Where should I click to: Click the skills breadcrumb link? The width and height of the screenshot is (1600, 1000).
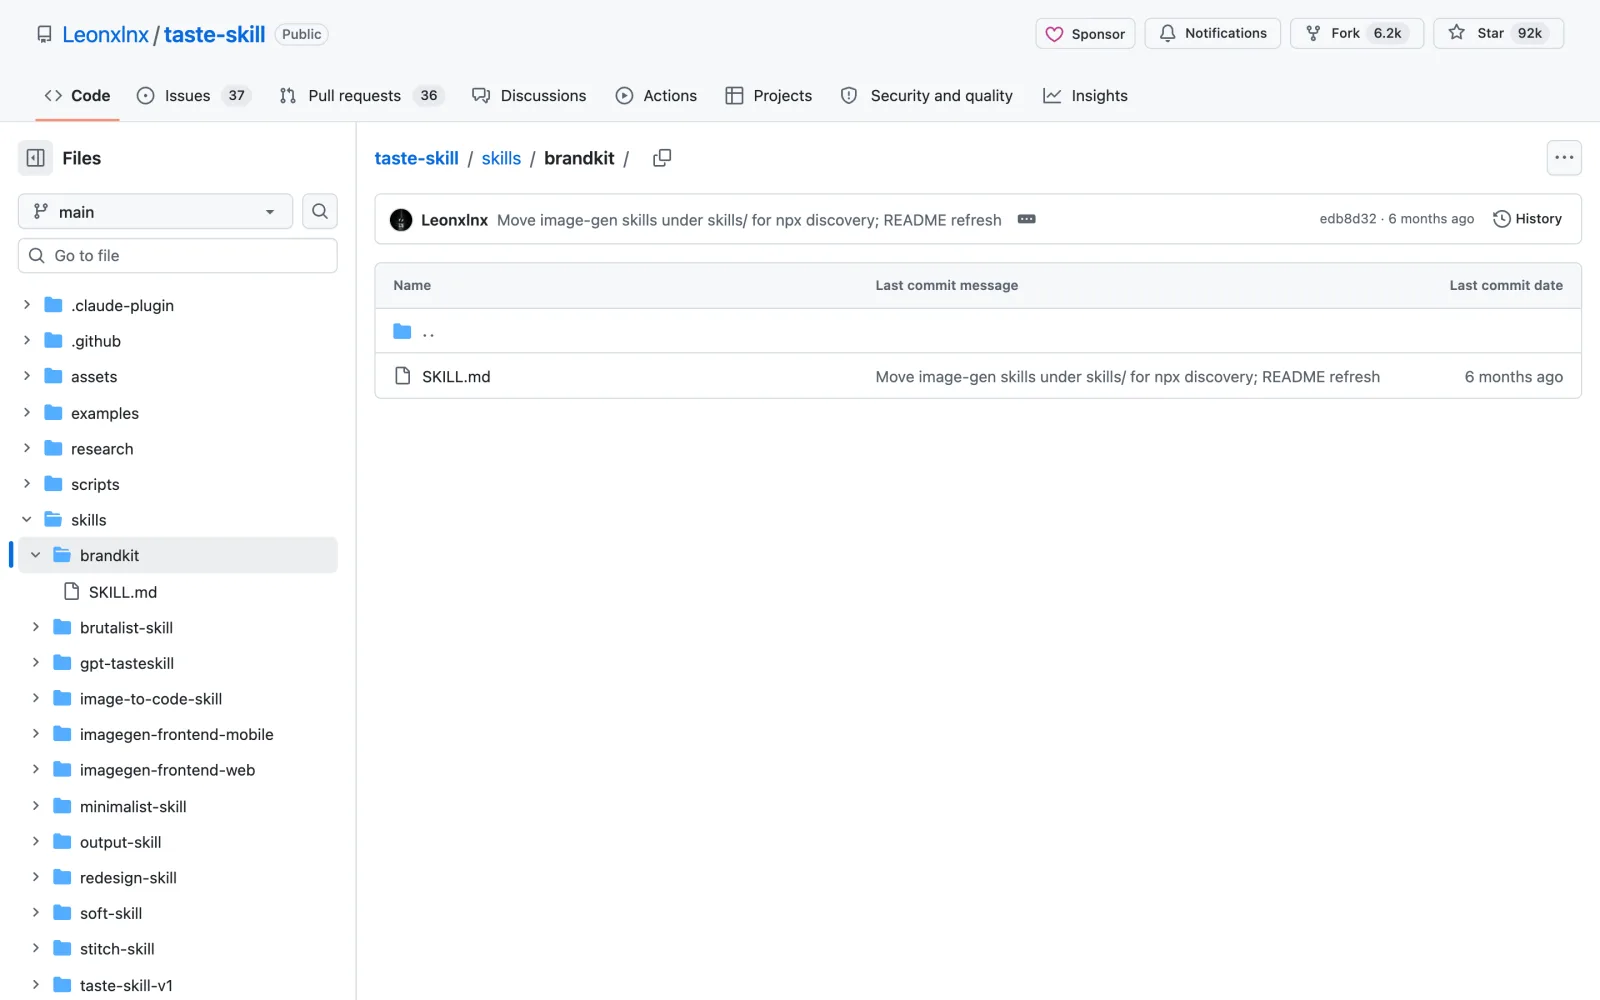[501, 158]
